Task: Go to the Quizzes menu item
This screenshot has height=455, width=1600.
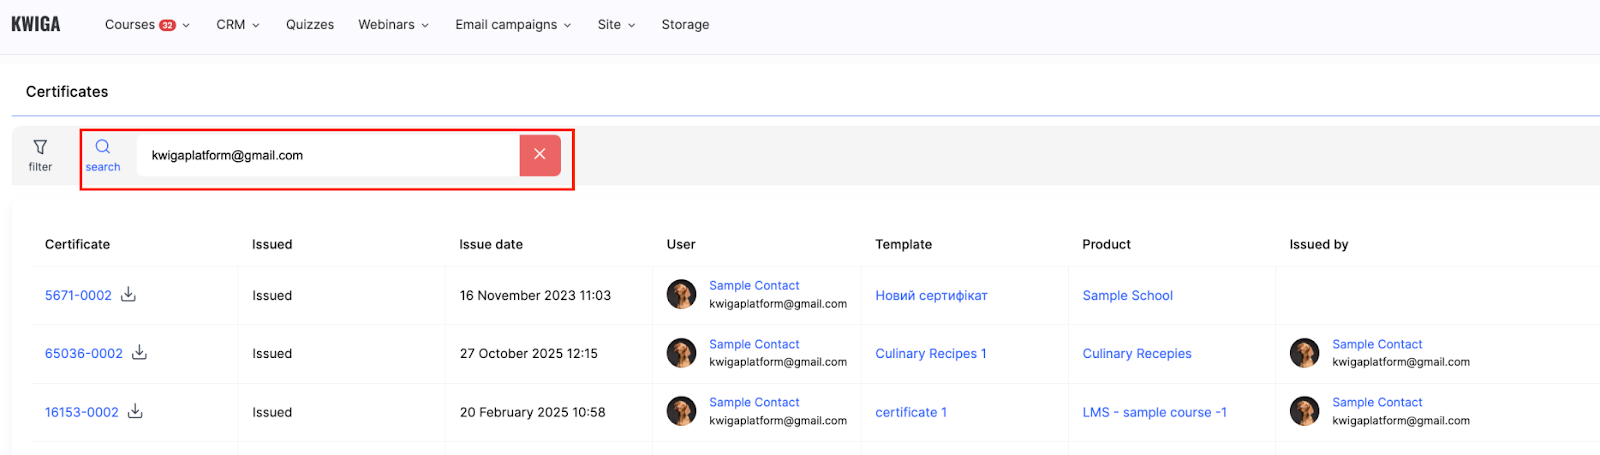Action: coord(310,25)
